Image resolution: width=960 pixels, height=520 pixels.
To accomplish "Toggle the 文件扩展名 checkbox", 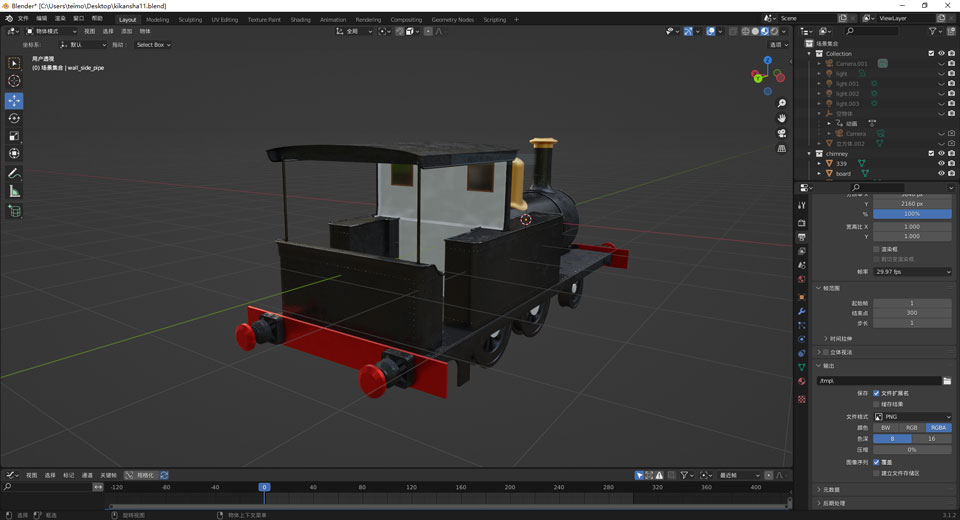I will pos(877,393).
